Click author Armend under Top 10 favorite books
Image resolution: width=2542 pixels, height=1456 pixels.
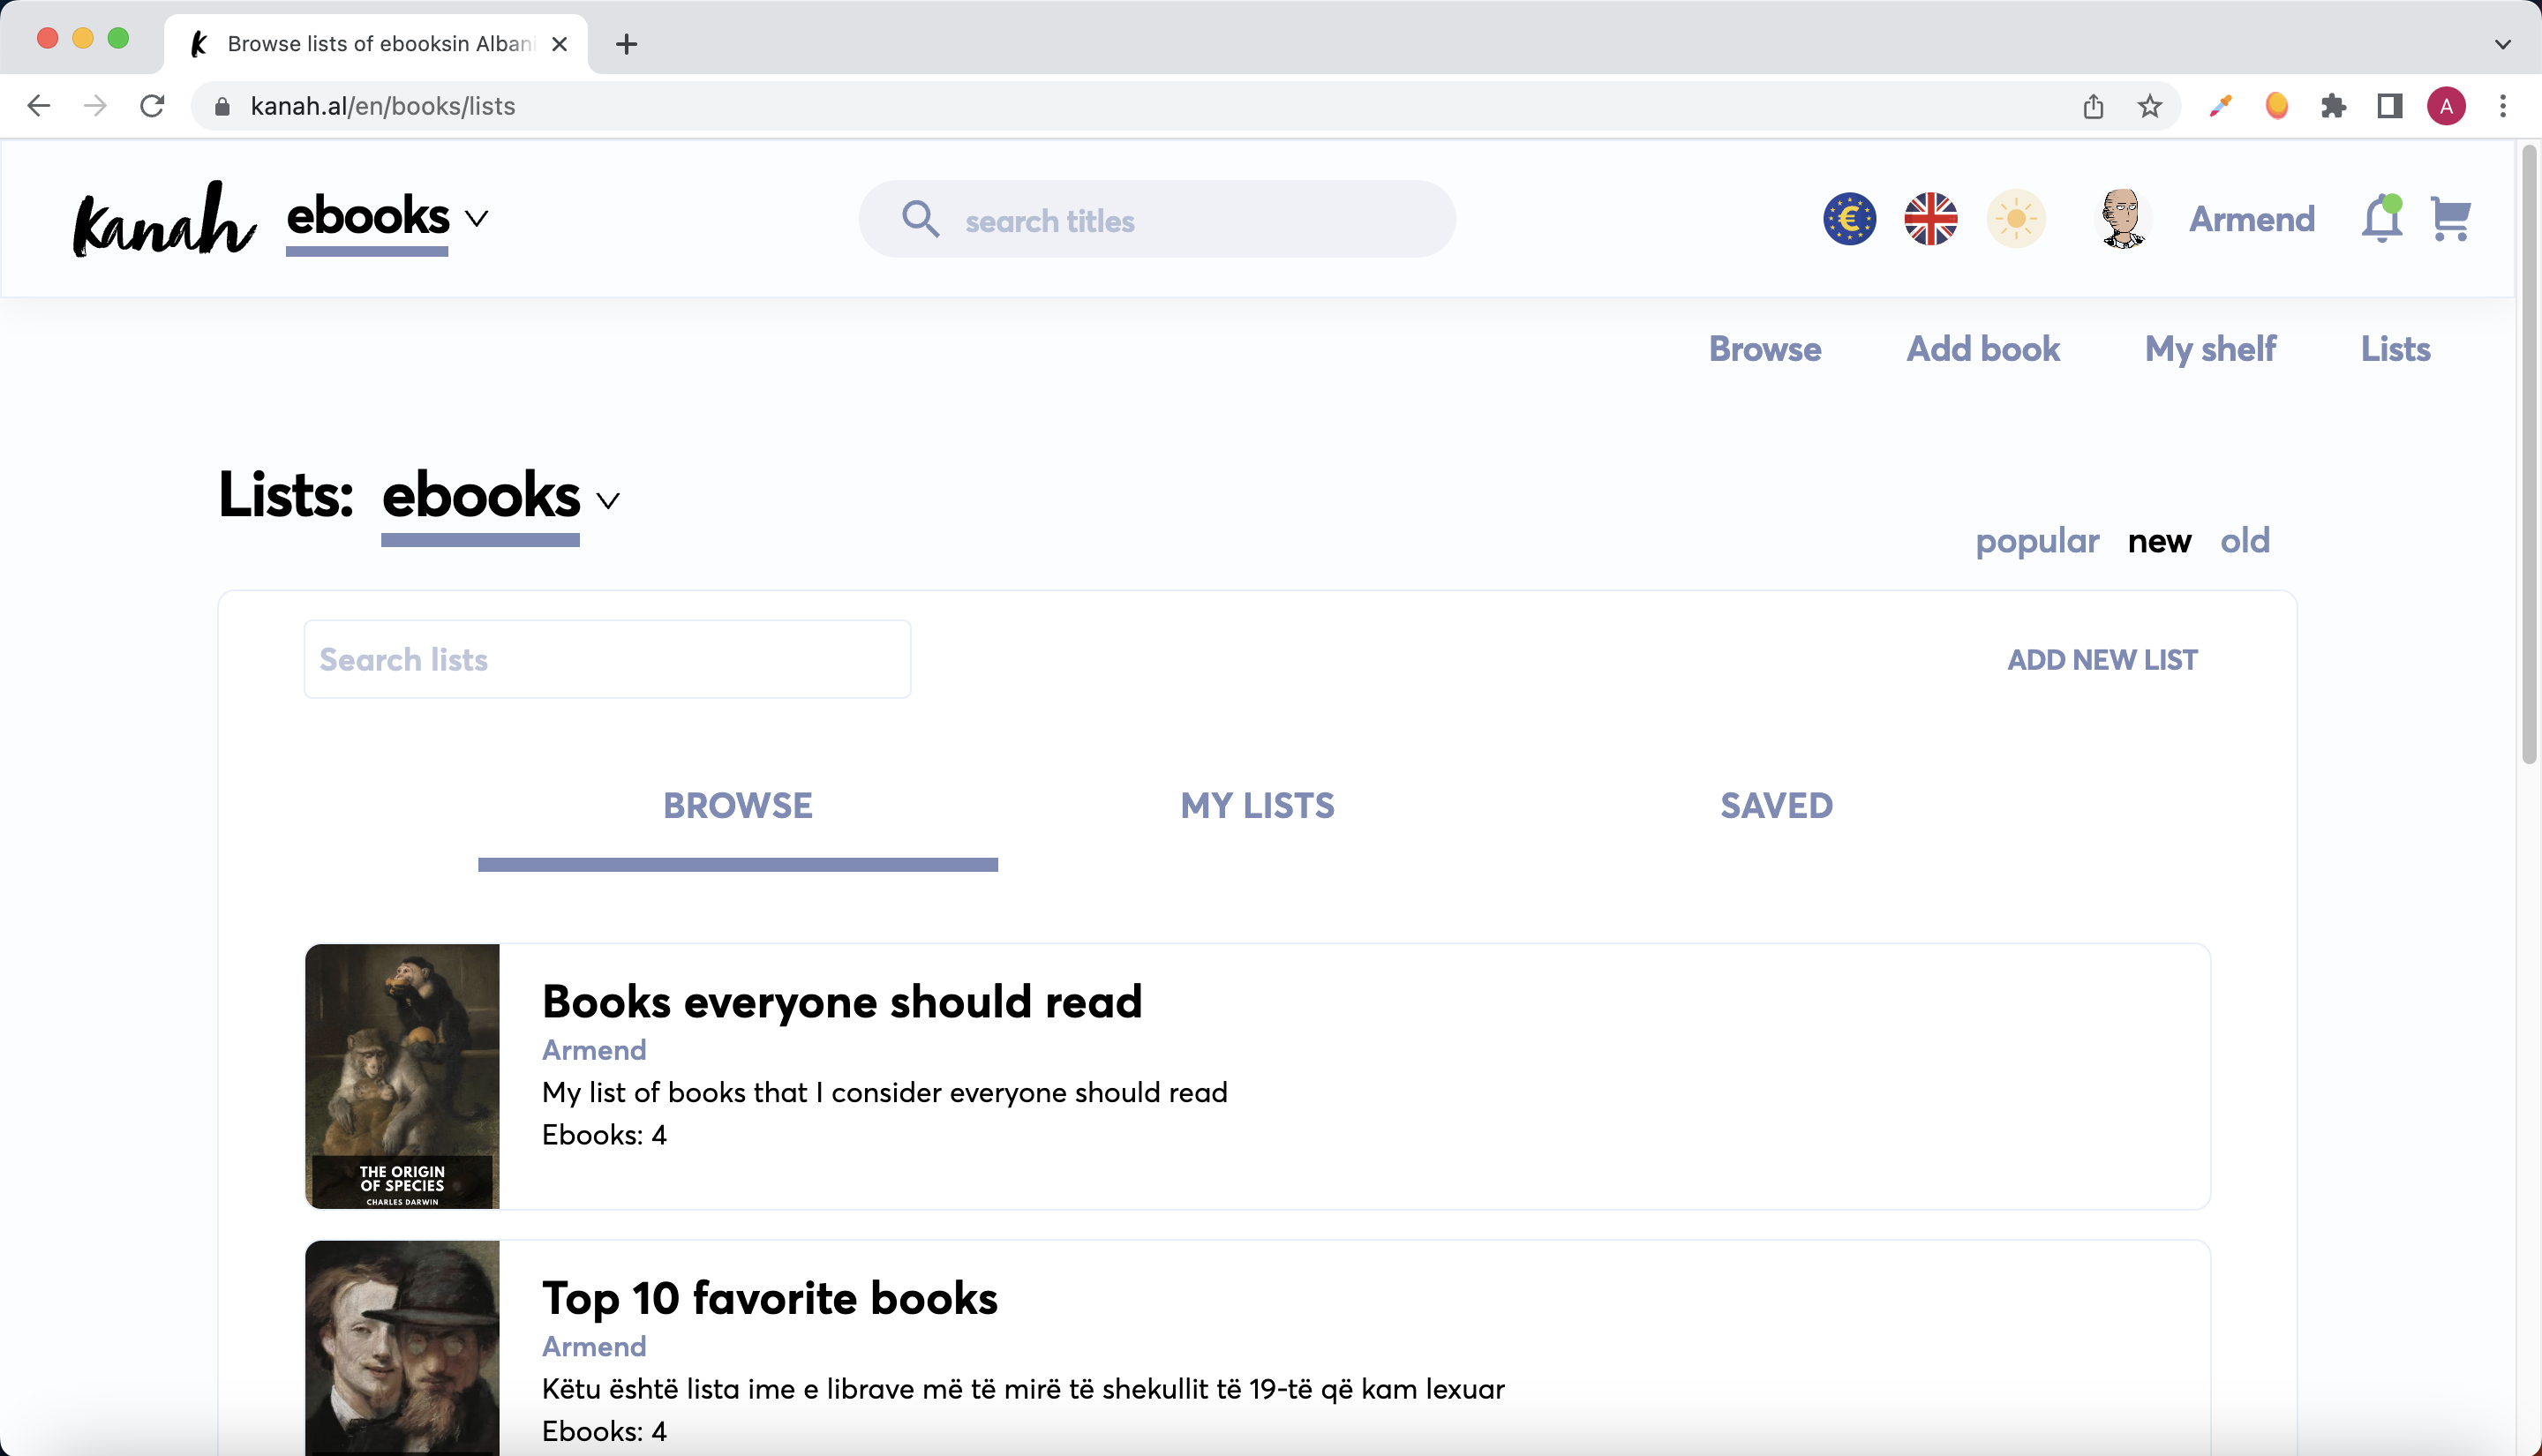pyautogui.click(x=594, y=1347)
